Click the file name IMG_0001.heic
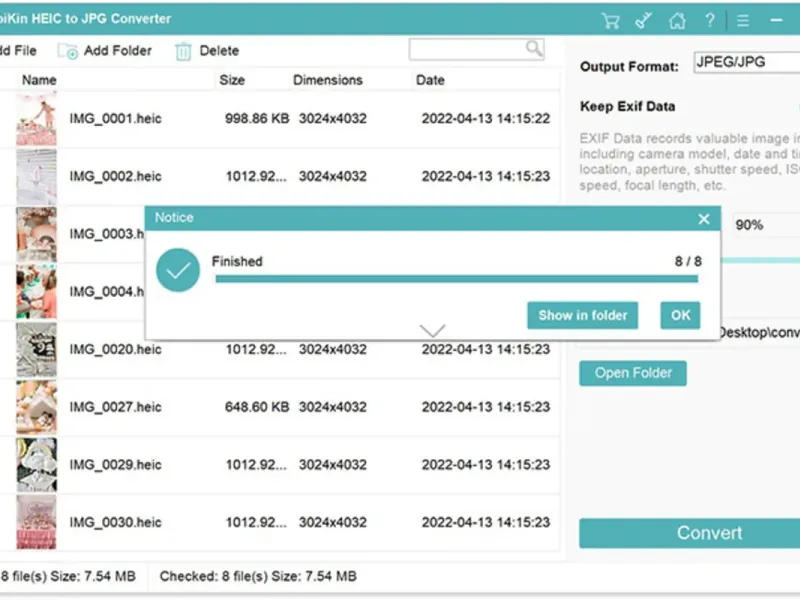Screen dimensions: 800x600 click(115, 119)
